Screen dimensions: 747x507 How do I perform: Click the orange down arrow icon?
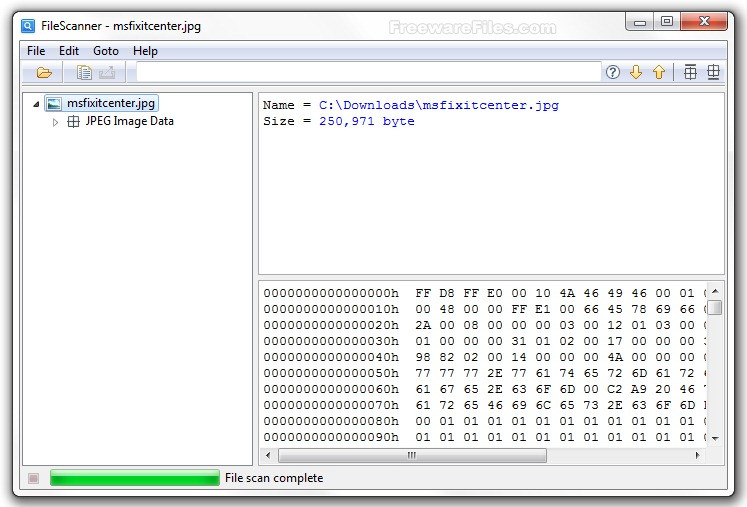pyautogui.click(x=636, y=72)
